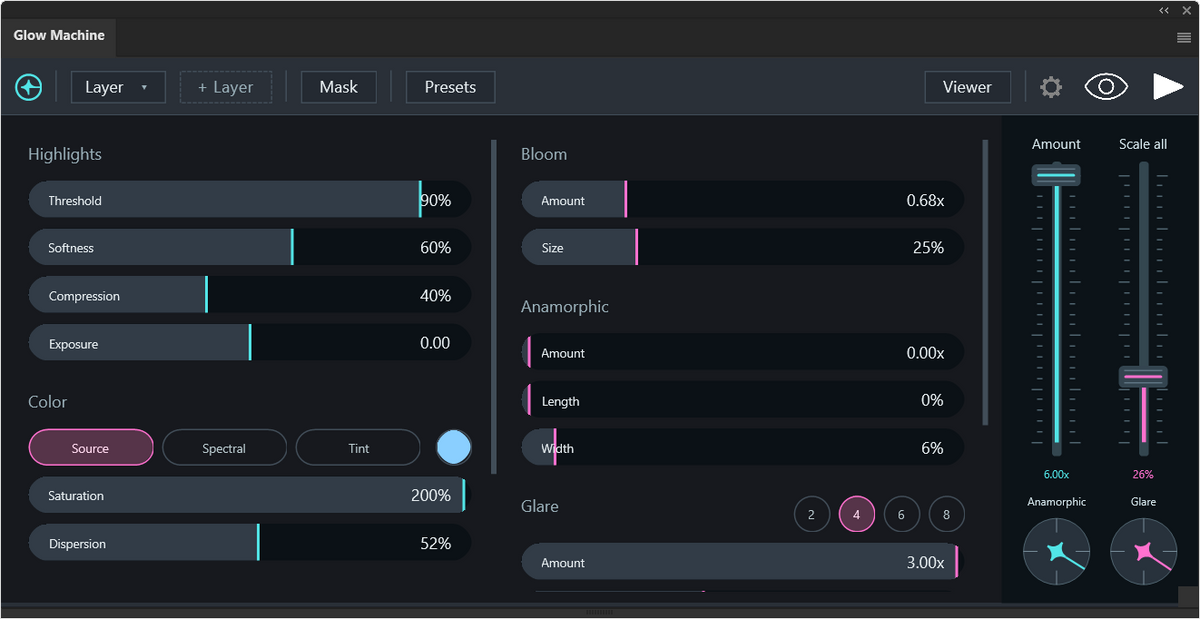Open the Layer dropdown

(118, 87)
